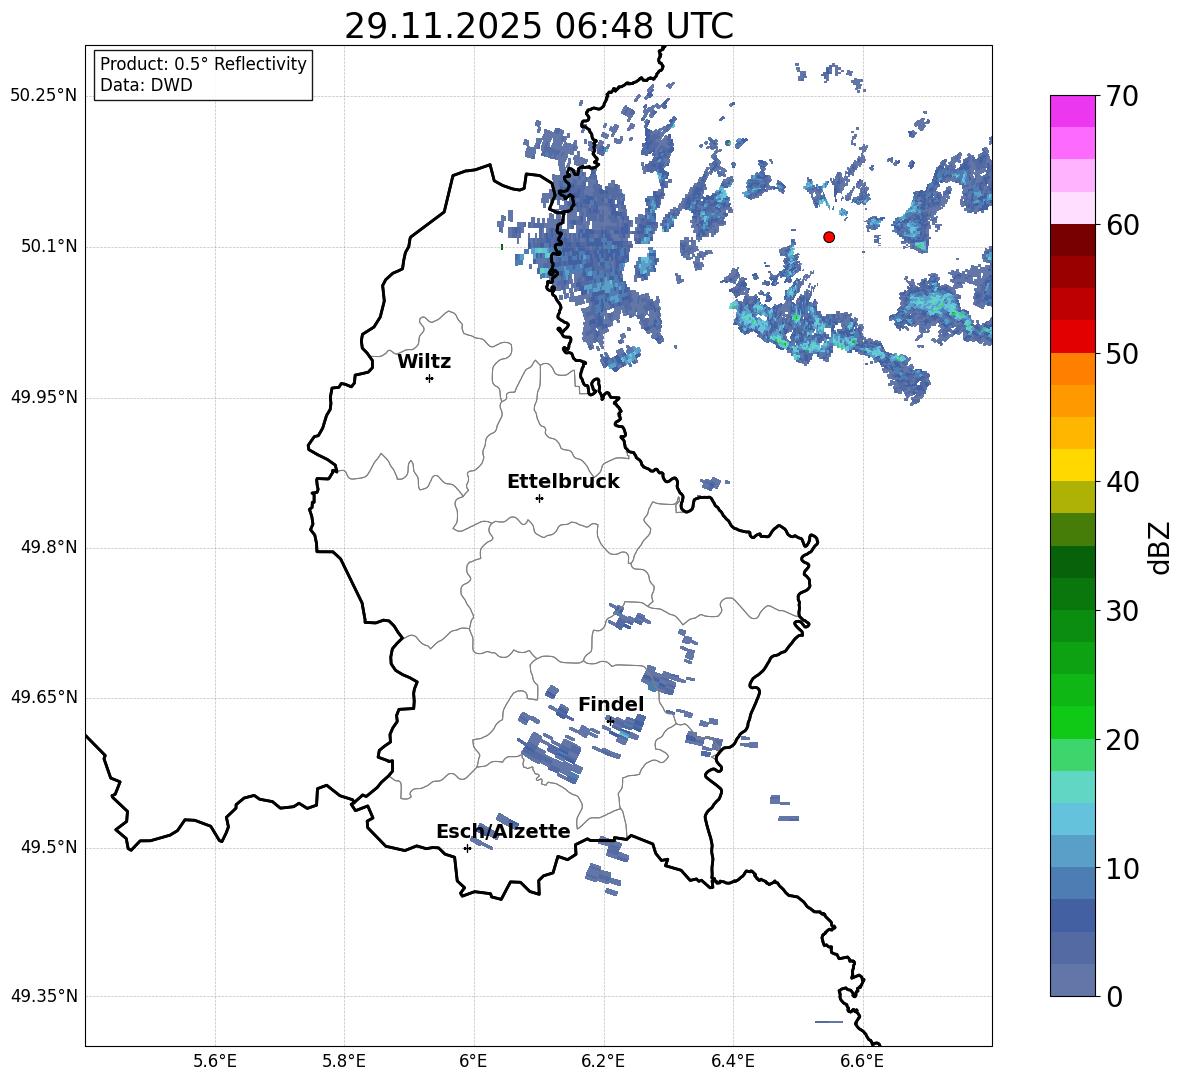The width and height of the screenshot is (1184, 1081).
Task: Click the 50.25°N latitude label
Action: click(x=43, y=96)
